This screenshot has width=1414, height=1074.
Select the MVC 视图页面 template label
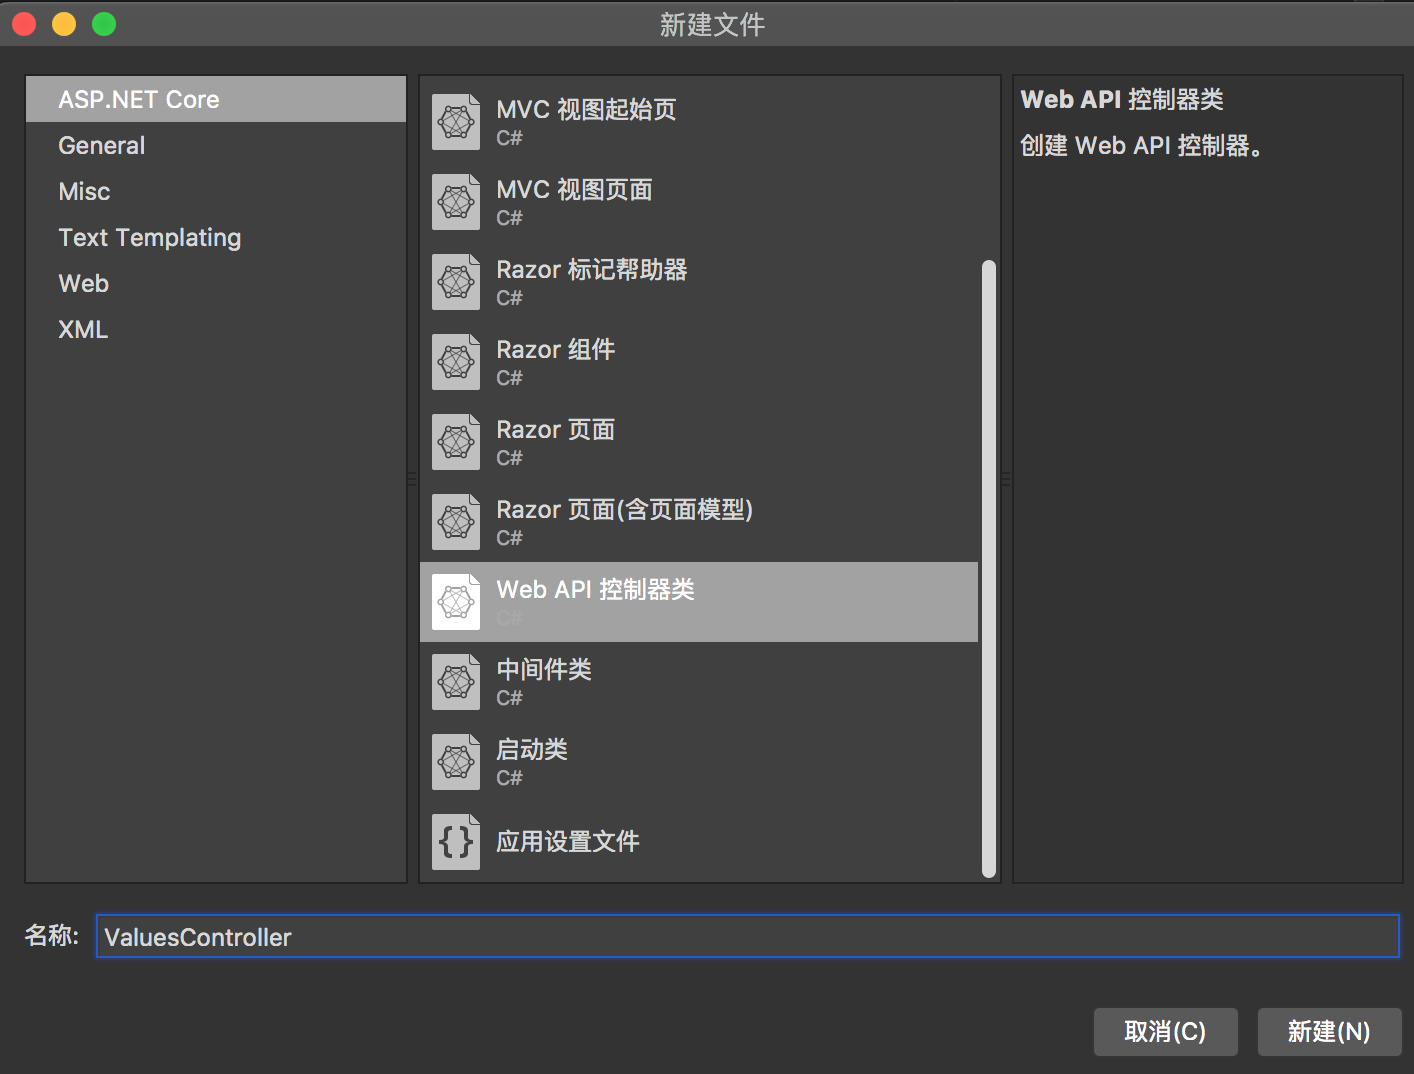(x=574, y=189)
